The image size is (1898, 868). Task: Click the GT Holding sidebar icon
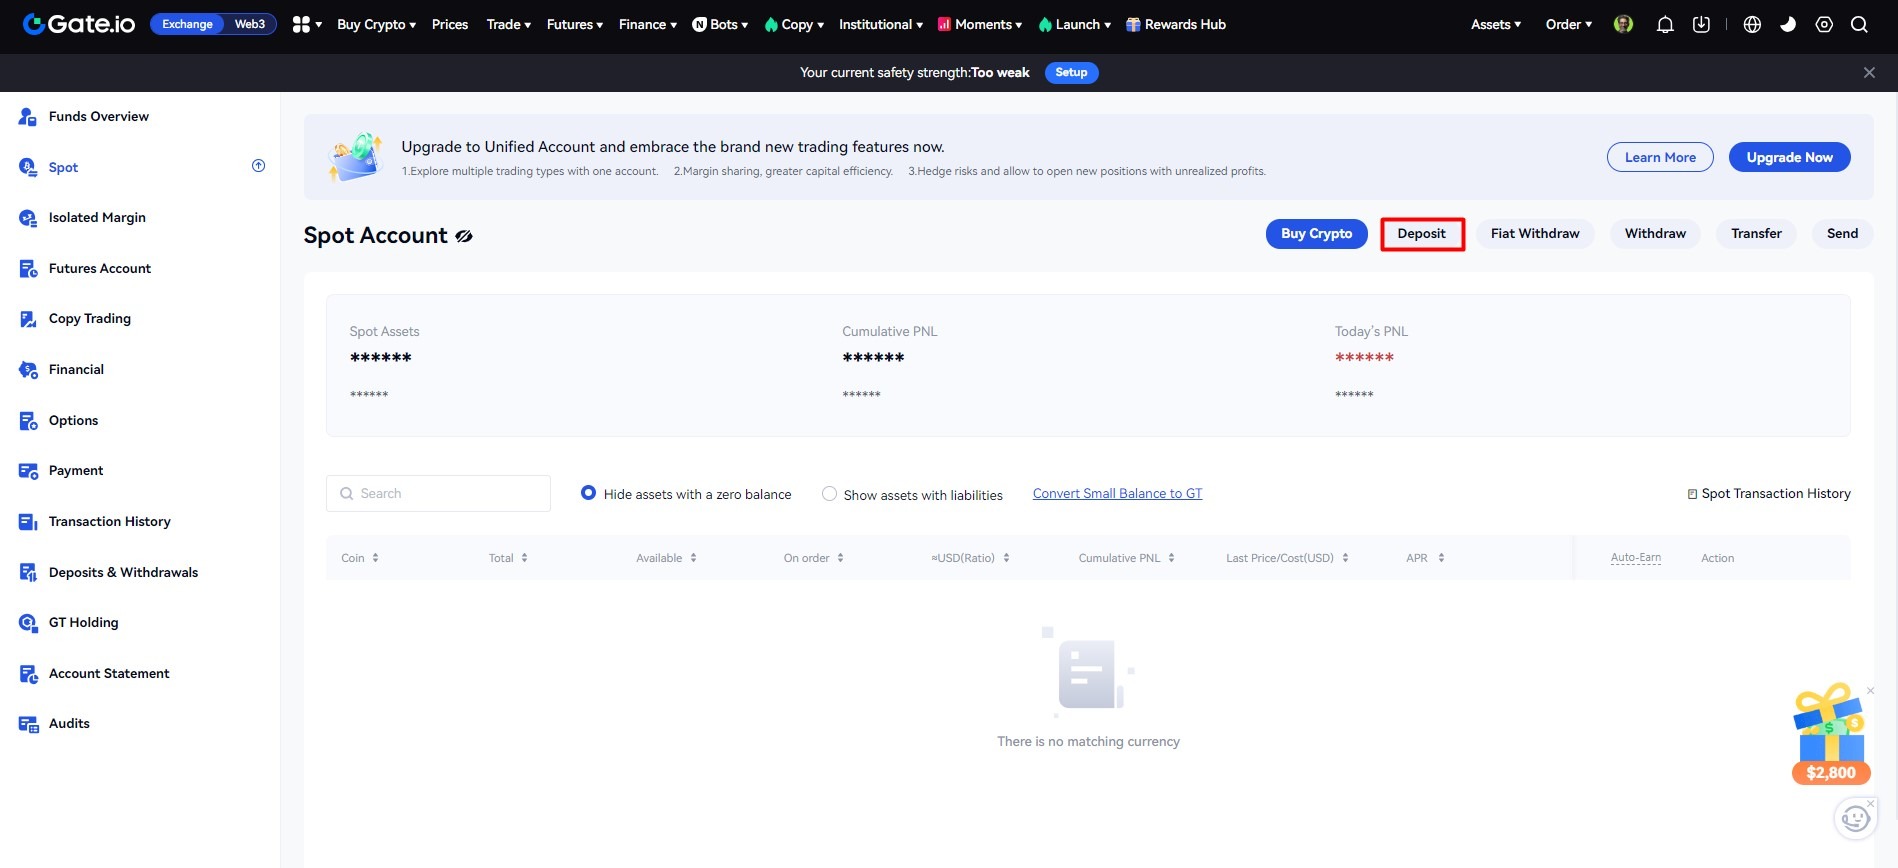28,623
